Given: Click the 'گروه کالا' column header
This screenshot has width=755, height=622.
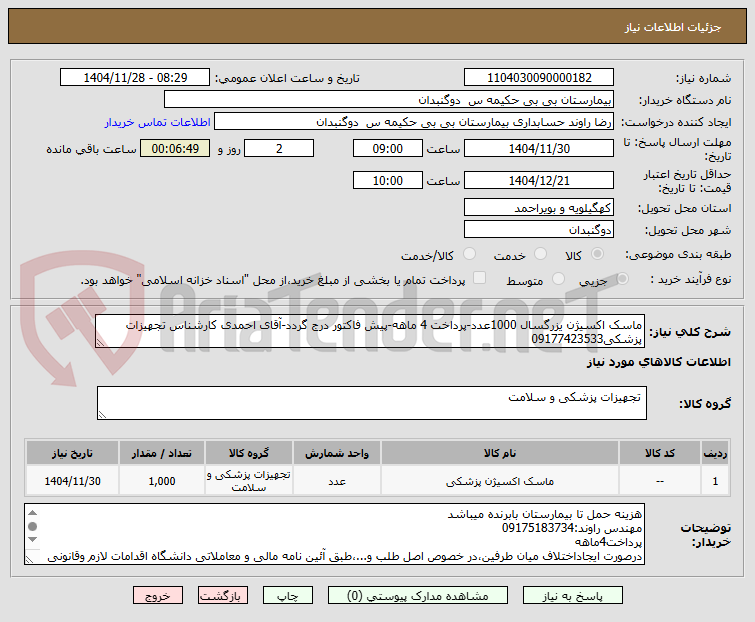Looking at the screenshot, I should coord(249,453).
